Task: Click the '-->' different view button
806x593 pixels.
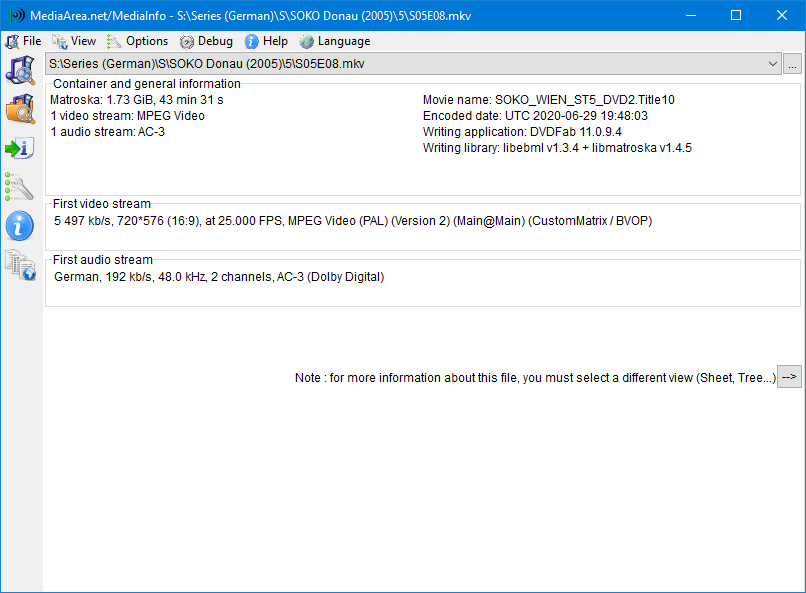Action: click(x=789, y=377)
